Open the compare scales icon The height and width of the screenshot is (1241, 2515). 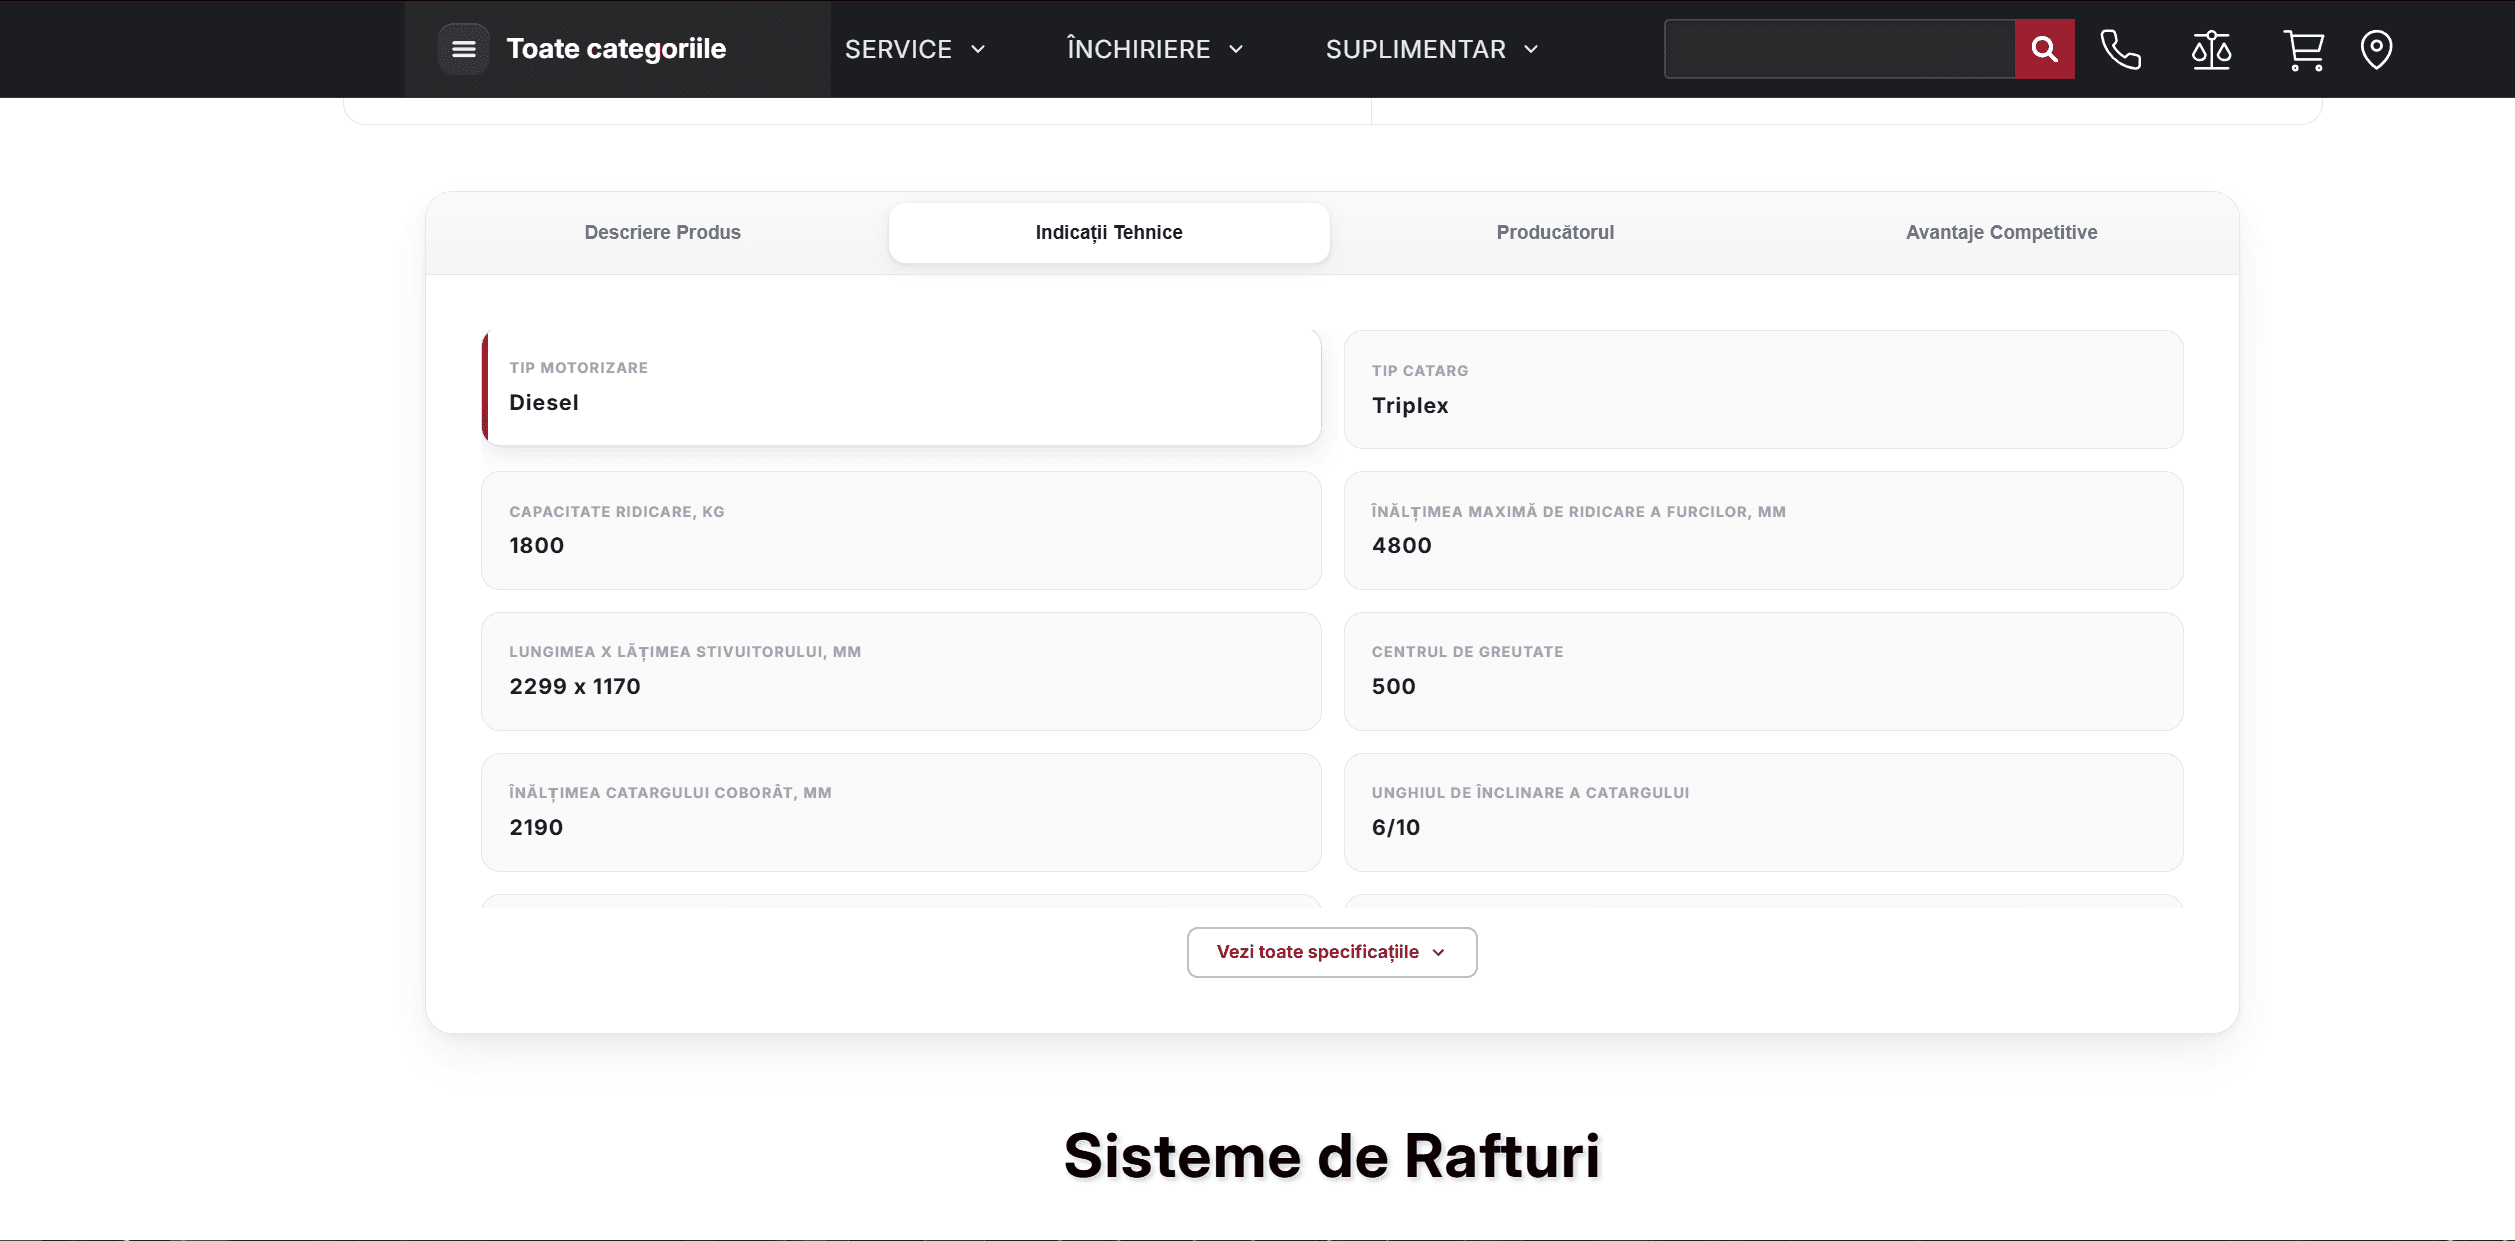[2211, 49]
